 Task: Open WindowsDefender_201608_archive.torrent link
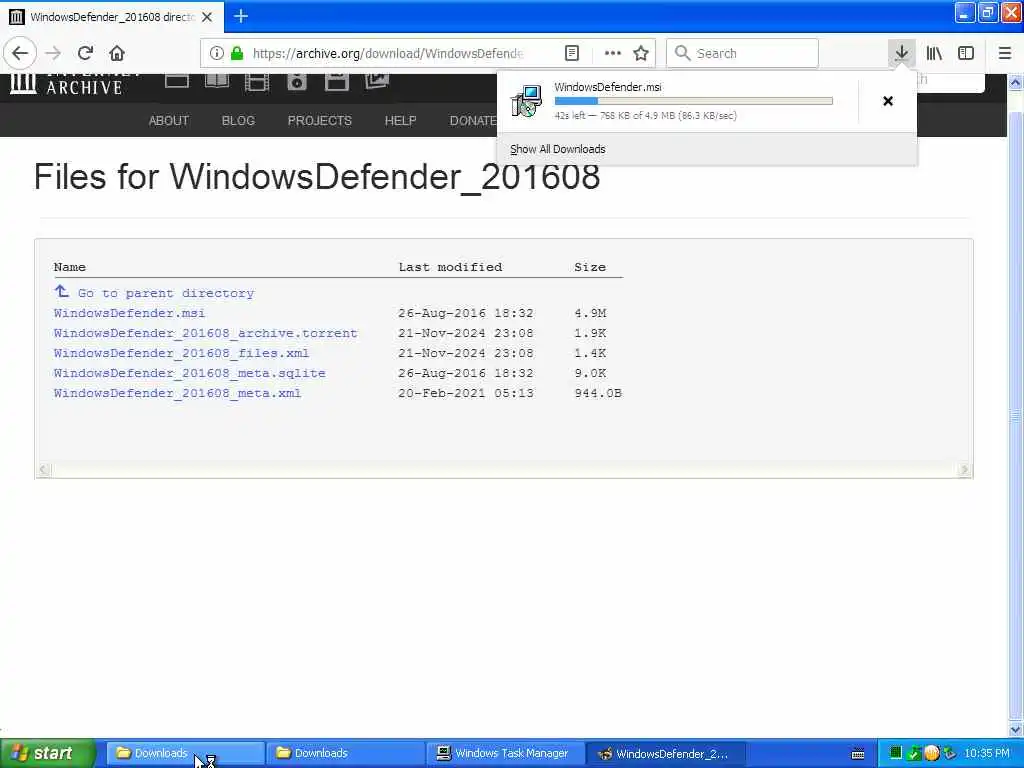(x=206, y=333)
